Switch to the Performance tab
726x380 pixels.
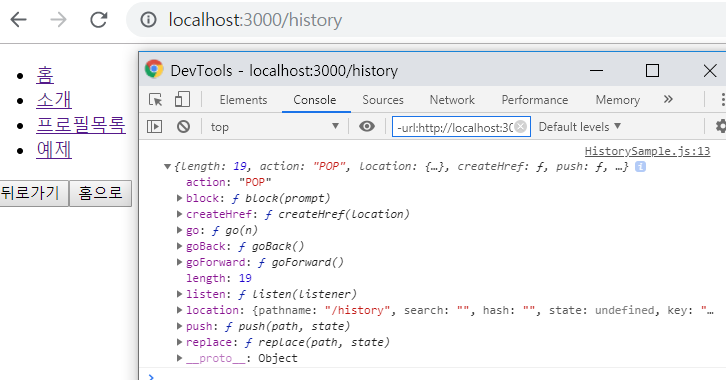pyautogui.click(x=535, y=100)
